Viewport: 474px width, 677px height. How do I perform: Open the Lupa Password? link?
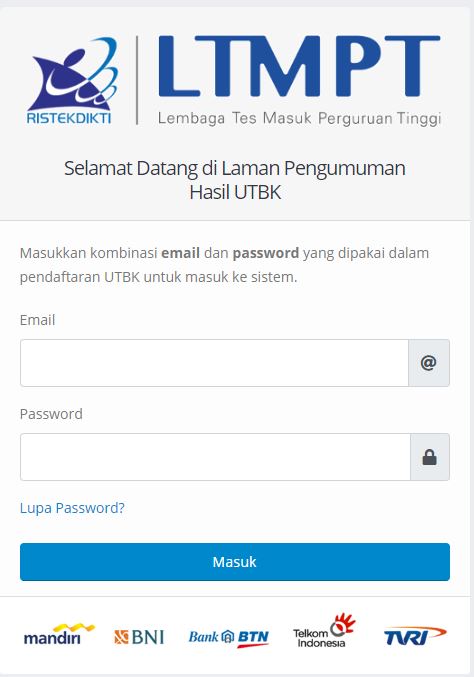[x=72, y=508]
